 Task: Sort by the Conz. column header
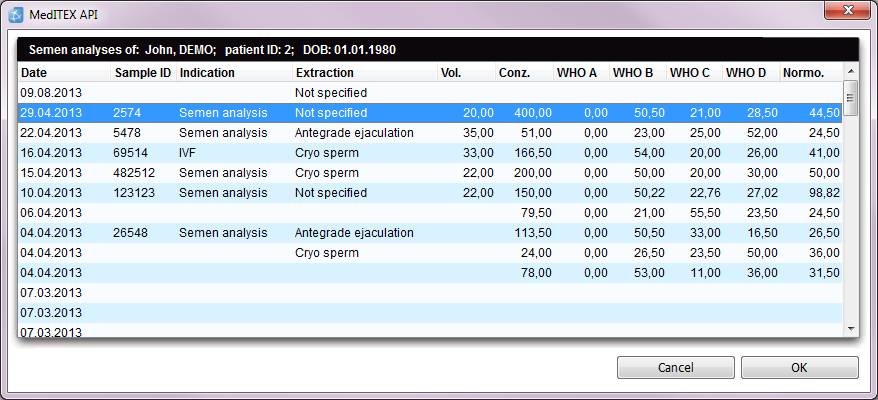coord(524,73)
